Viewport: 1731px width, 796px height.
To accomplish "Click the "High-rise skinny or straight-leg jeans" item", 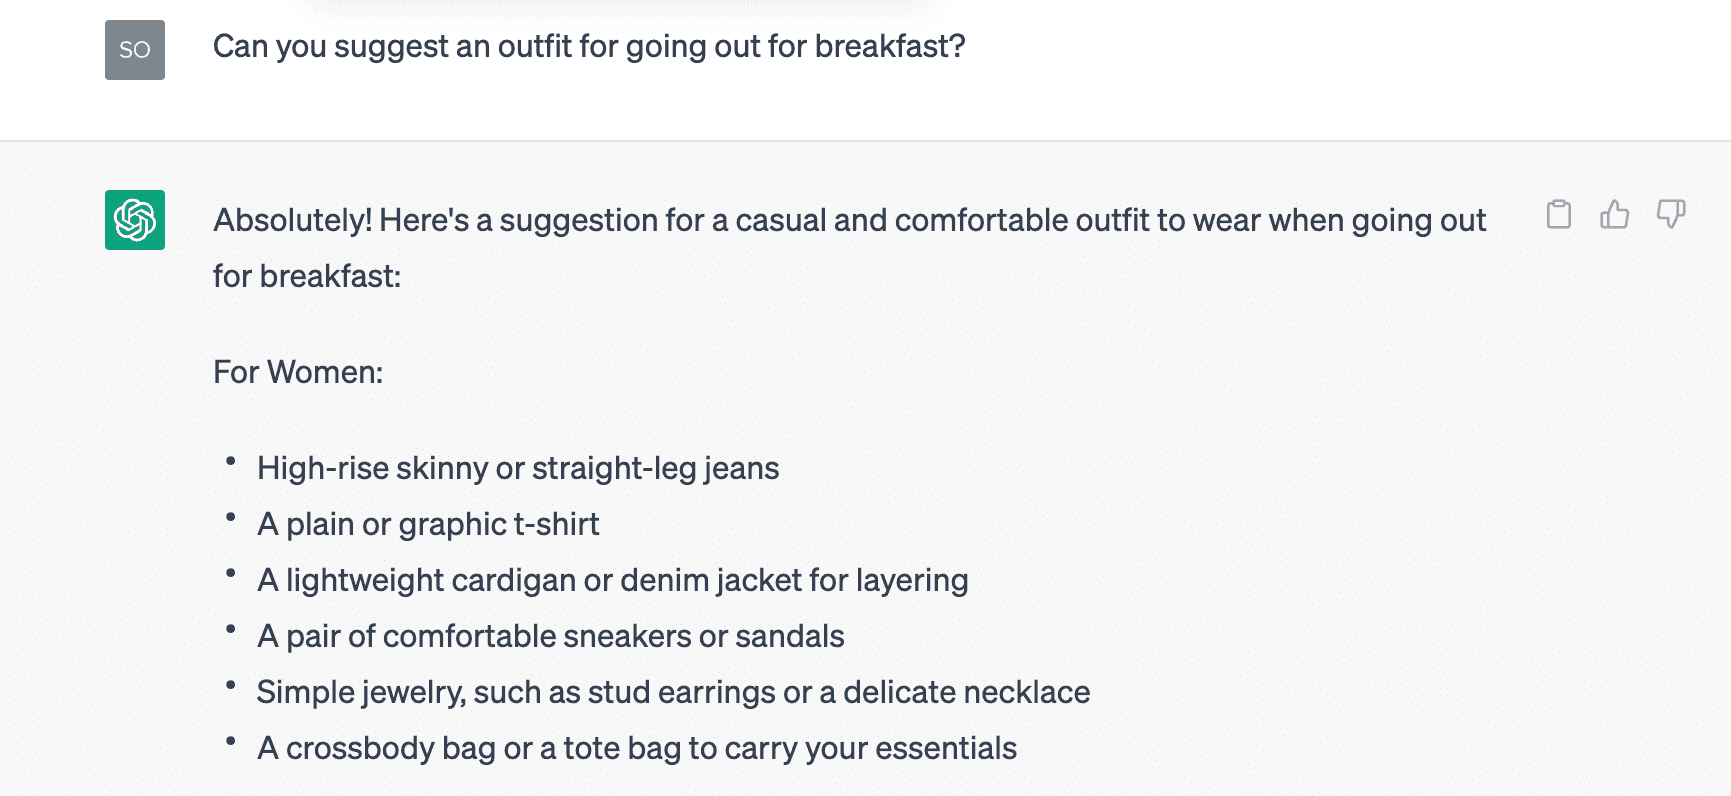I will pyautogui.click(x=518, y=468).
